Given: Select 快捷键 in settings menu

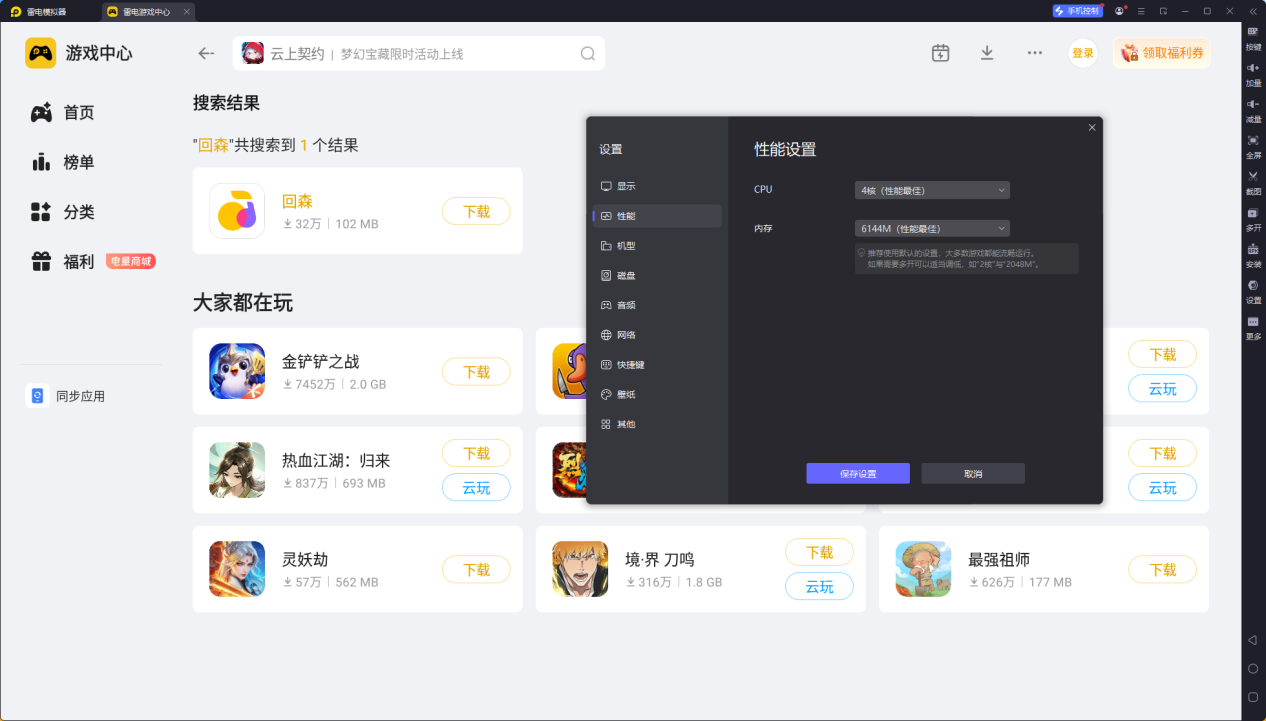Looking at the screenshot, I should coord(657,365).
